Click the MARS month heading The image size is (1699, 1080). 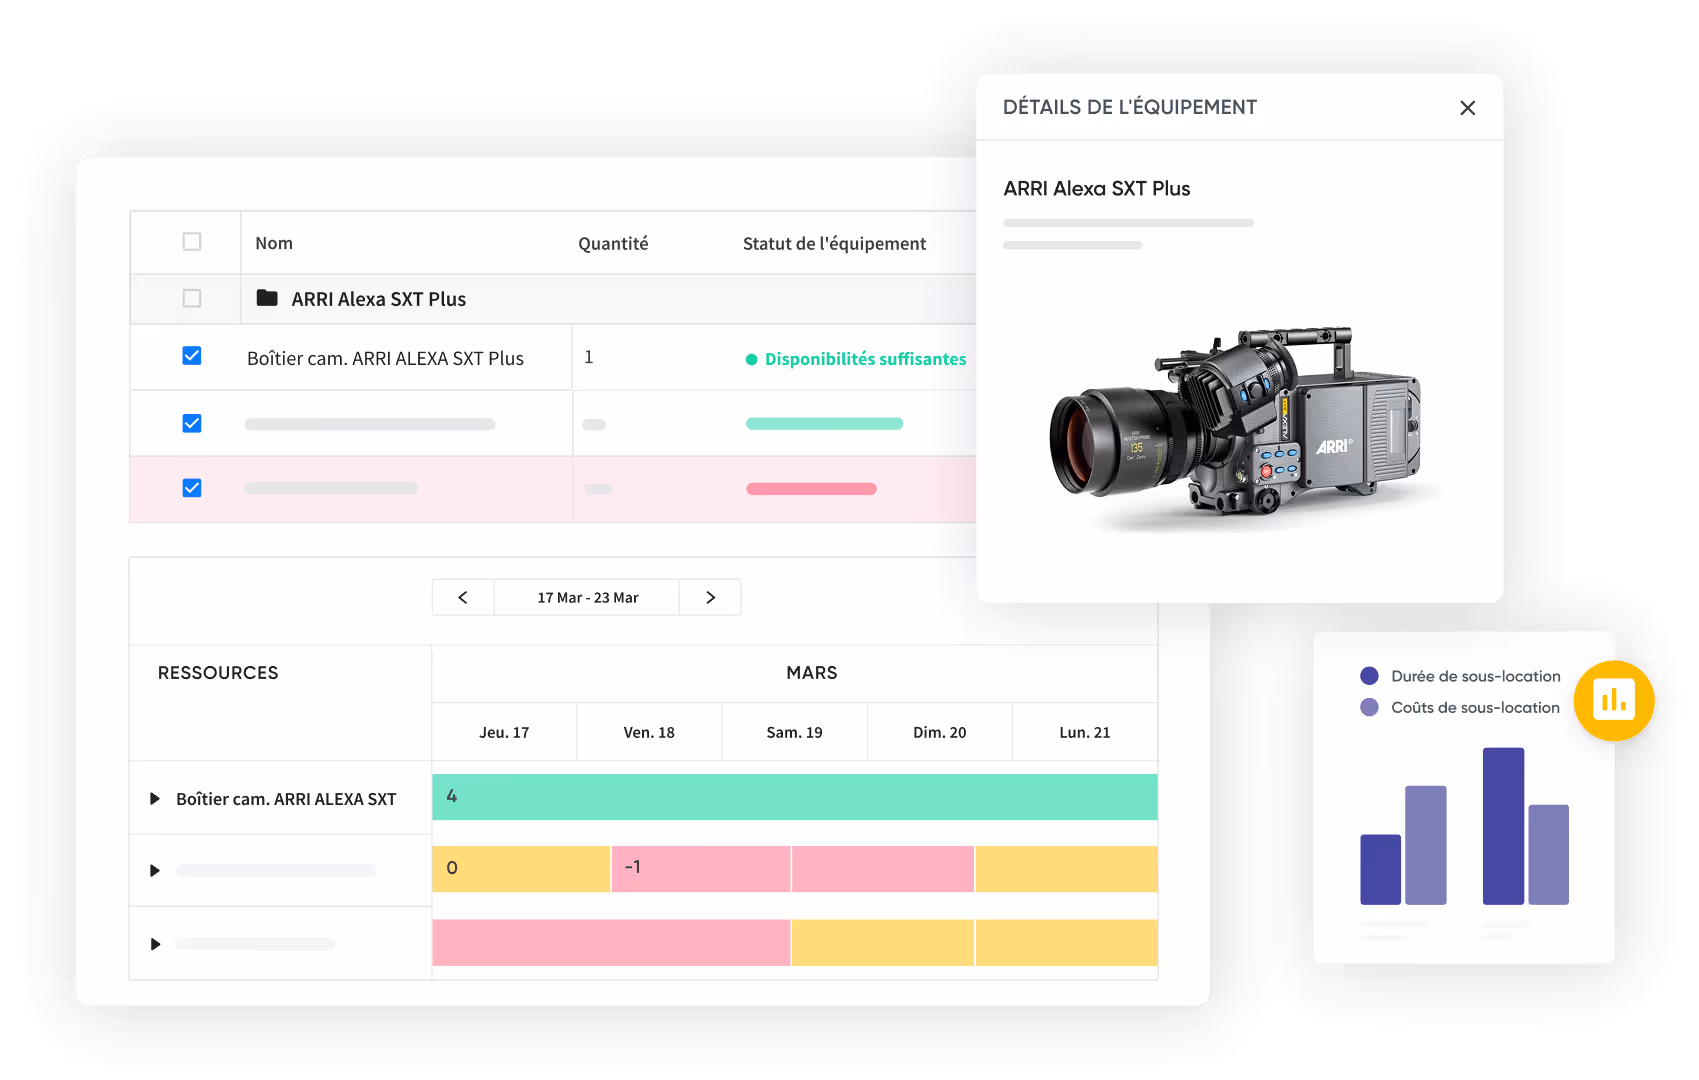tap(812, 673)
